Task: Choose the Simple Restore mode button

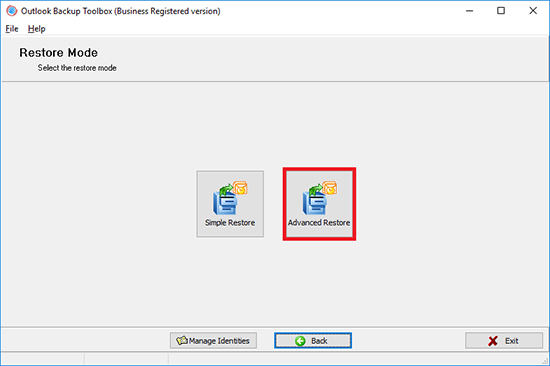Action: tap(230, 204)
